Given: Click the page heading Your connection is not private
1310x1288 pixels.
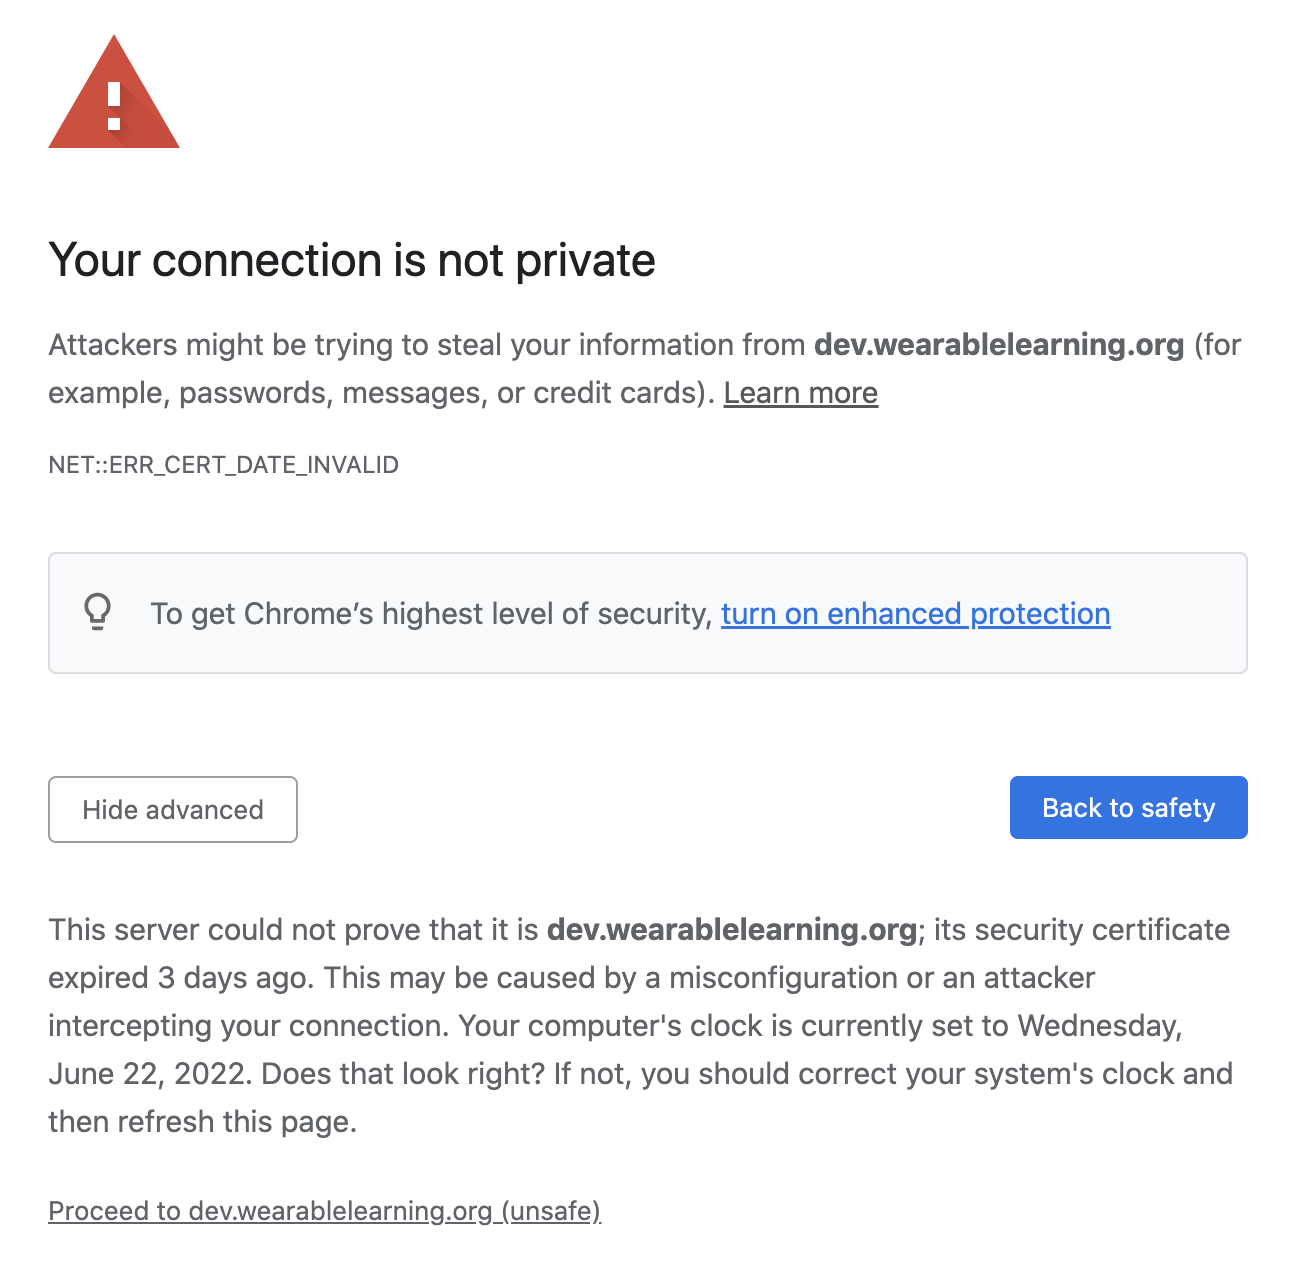Looking at the screenshot, I should 351,260.
